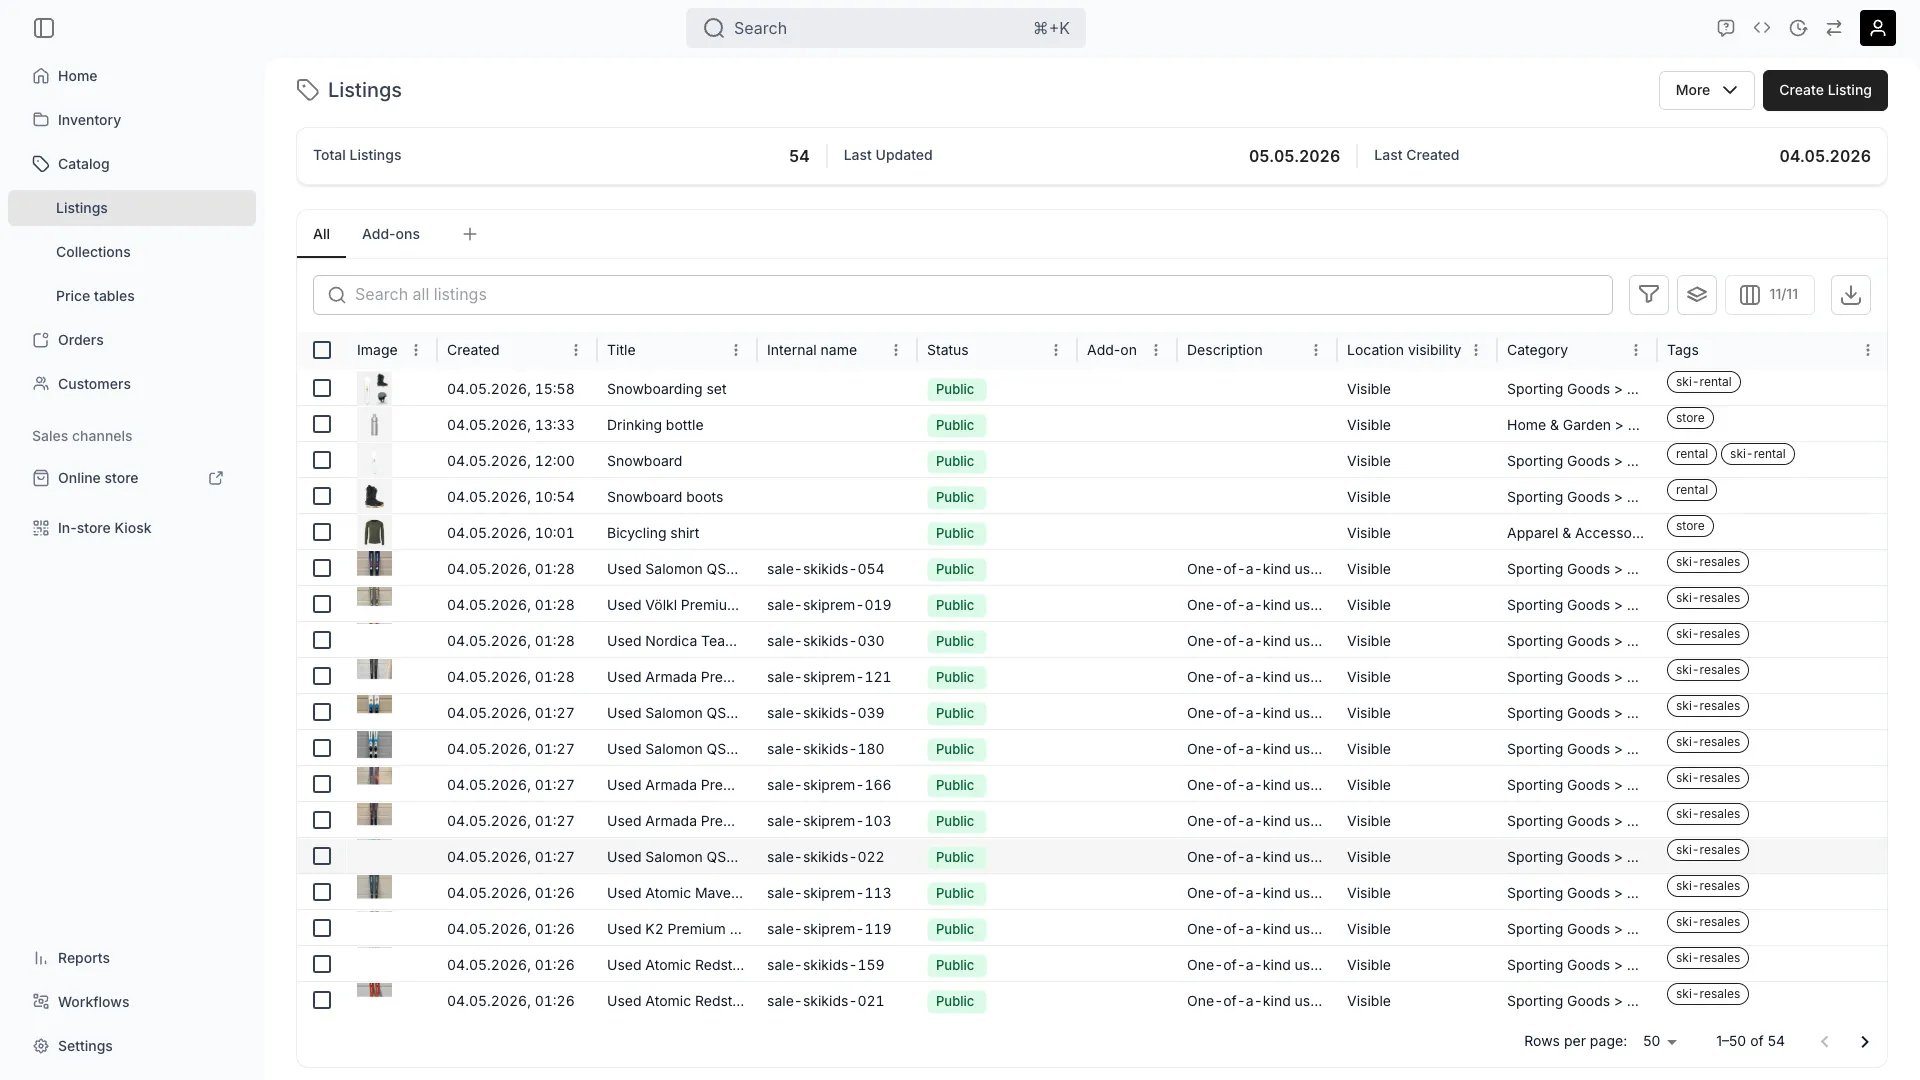Collapse the sidebar panel icon
Image resolution: width=1920 pixels, height=1080 pixels.
[44, 28]
